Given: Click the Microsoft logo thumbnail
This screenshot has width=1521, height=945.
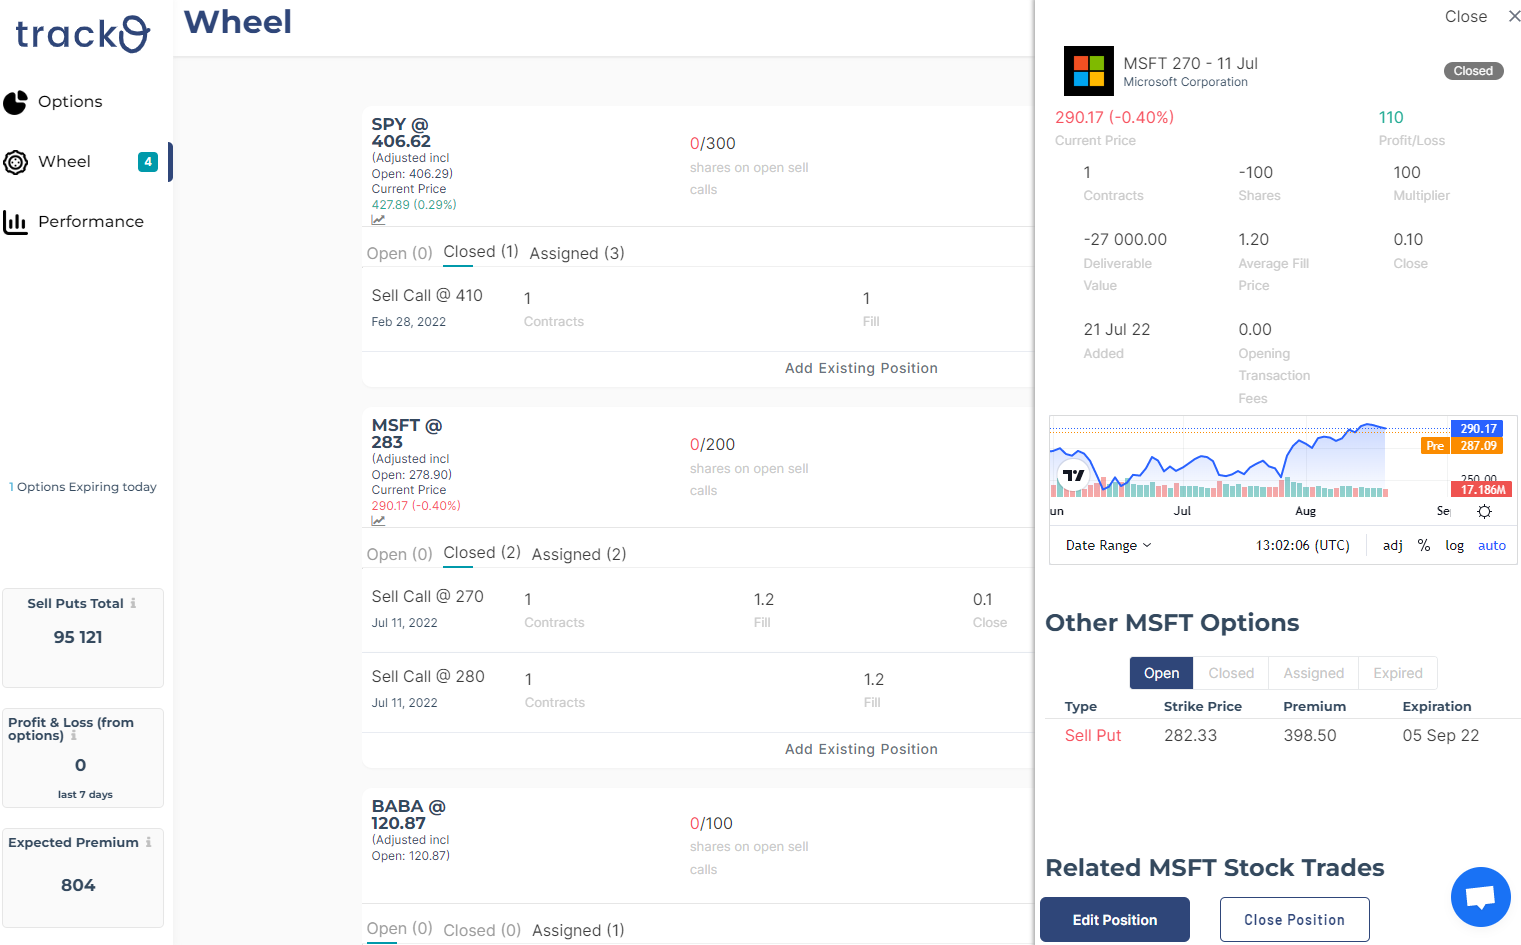Looking at the screenshot, I should click(1088, 71).
